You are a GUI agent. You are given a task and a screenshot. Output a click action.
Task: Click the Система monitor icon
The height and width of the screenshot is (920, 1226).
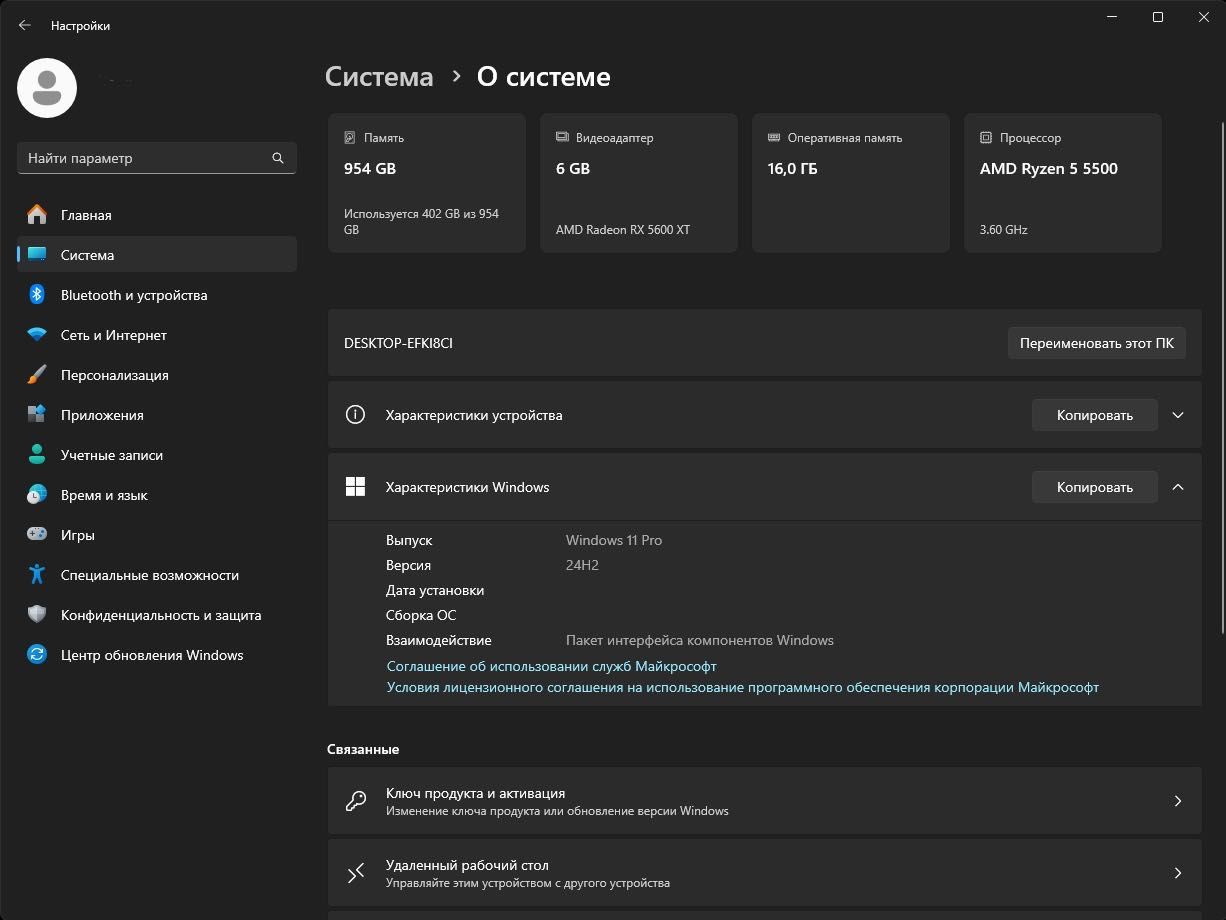37,255
